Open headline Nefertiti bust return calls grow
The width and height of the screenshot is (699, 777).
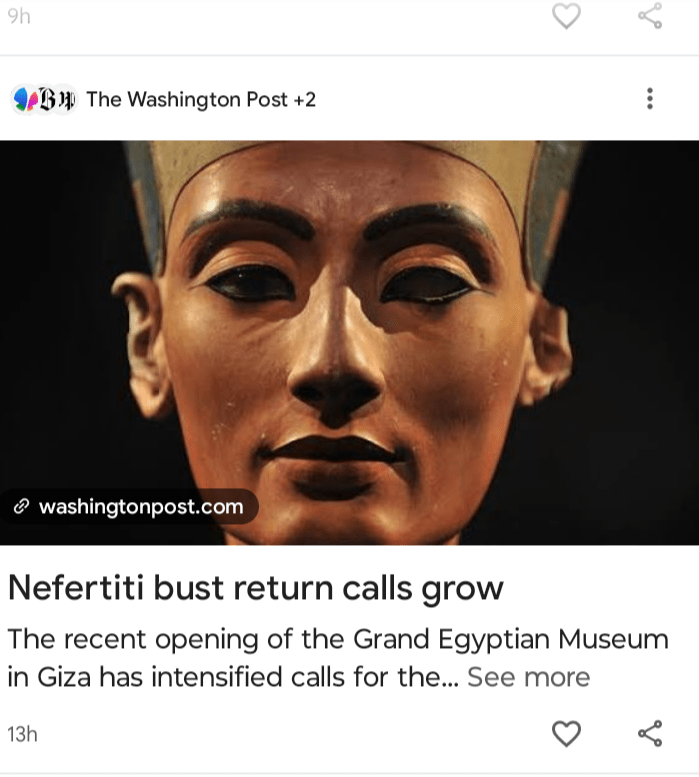coord(256,589)
